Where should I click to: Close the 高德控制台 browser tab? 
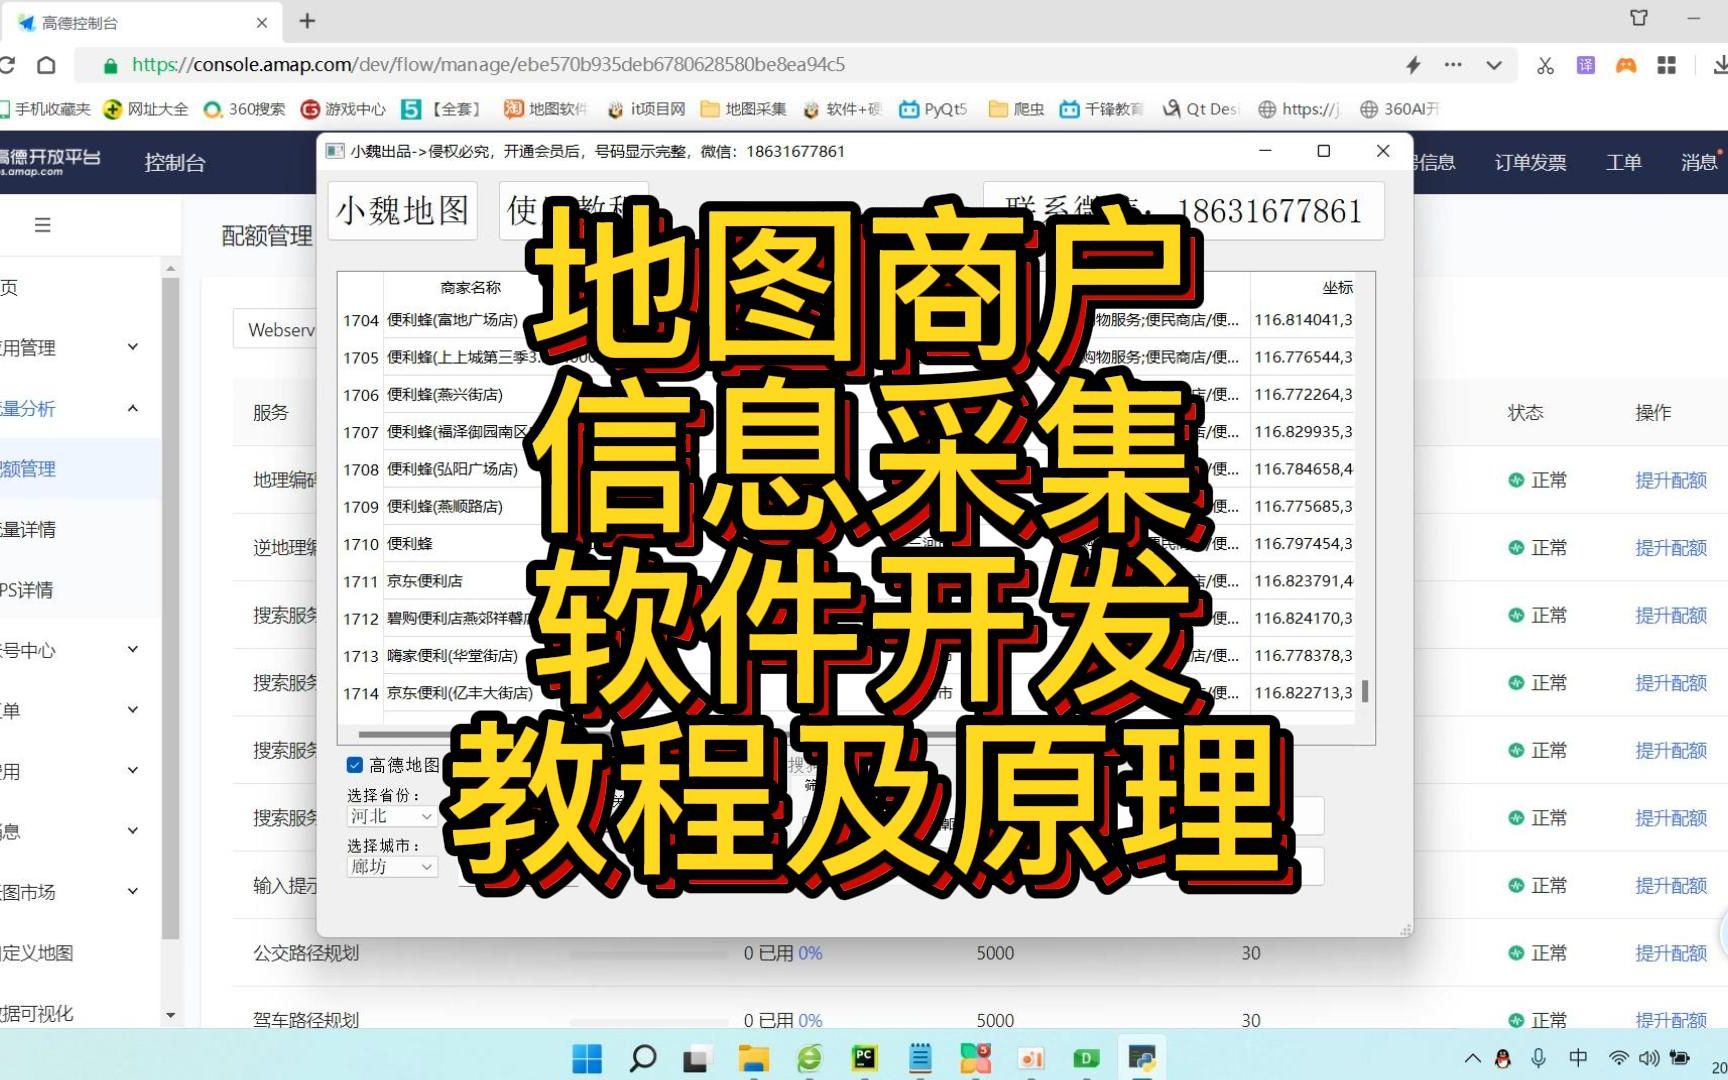[262, 22]
